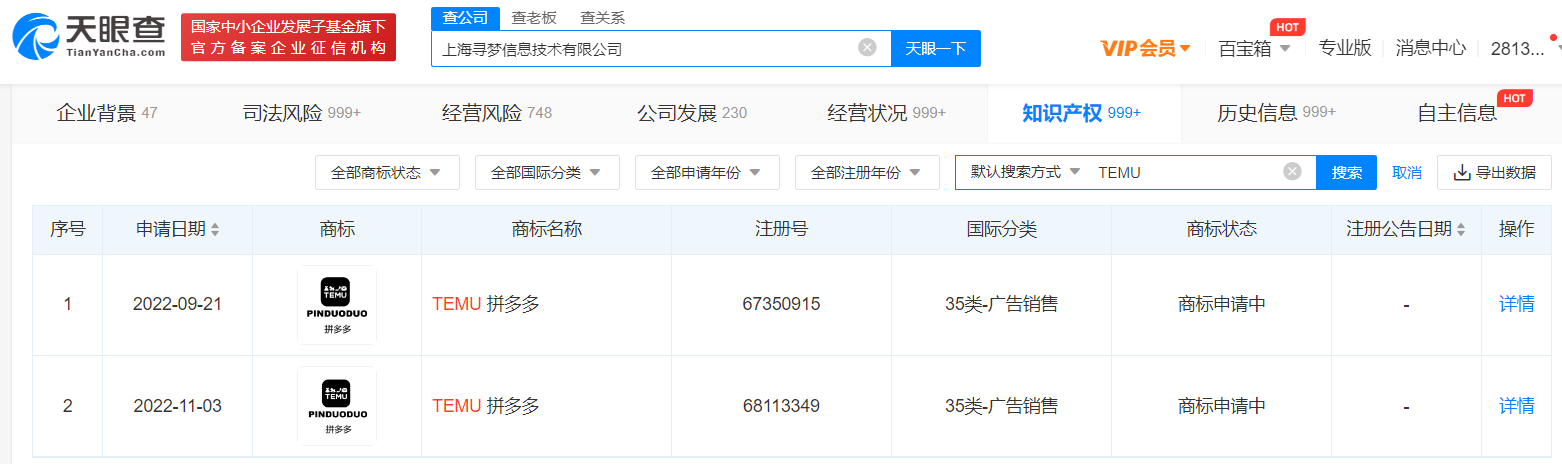This screenshot has height=464, width=1562.
Task: Click the 导出数据 export button
Action: 1494,172
